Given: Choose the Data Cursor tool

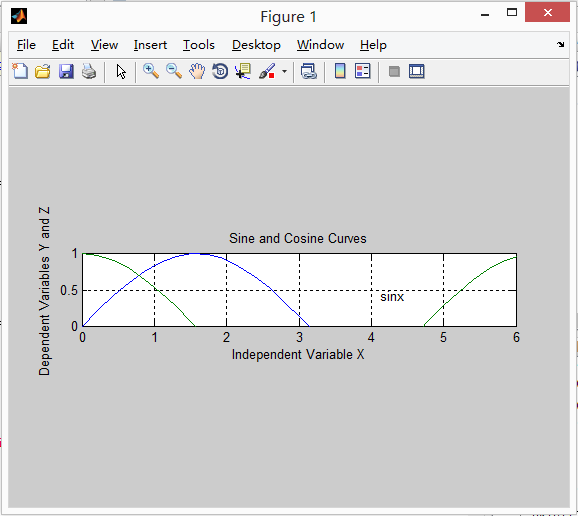Looking at the screenshot, I should point(243,71).
